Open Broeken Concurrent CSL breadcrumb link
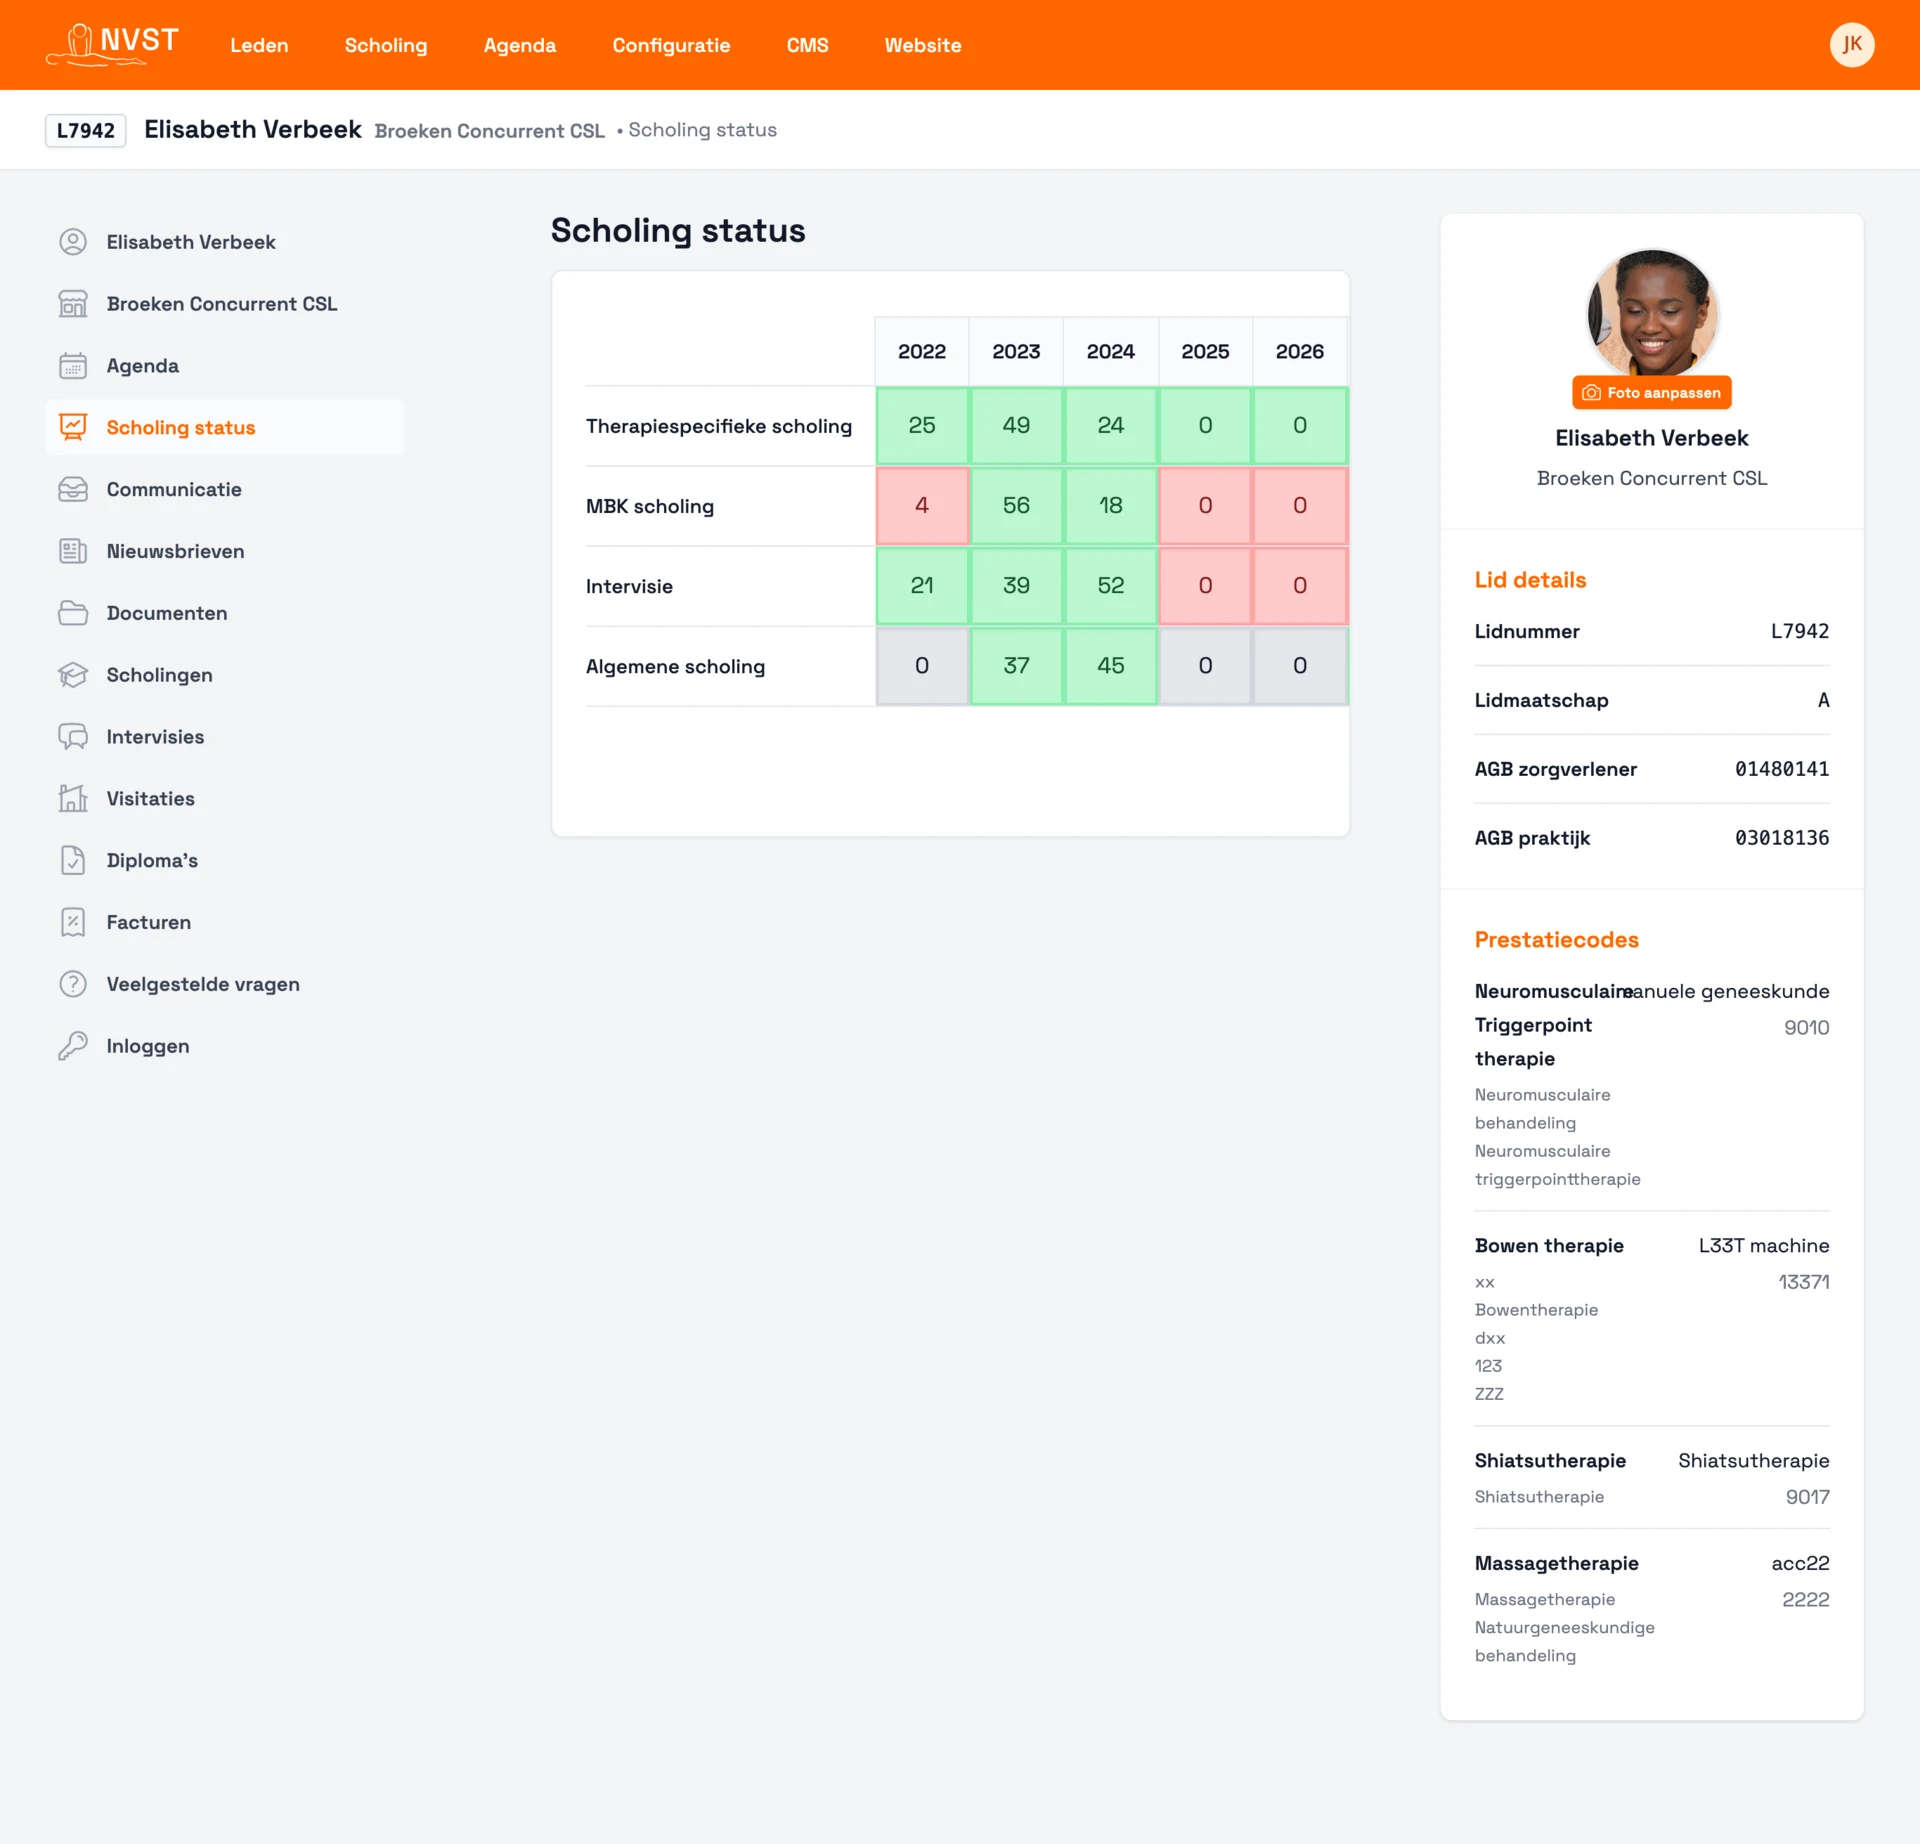 click(x=489, y=131)
